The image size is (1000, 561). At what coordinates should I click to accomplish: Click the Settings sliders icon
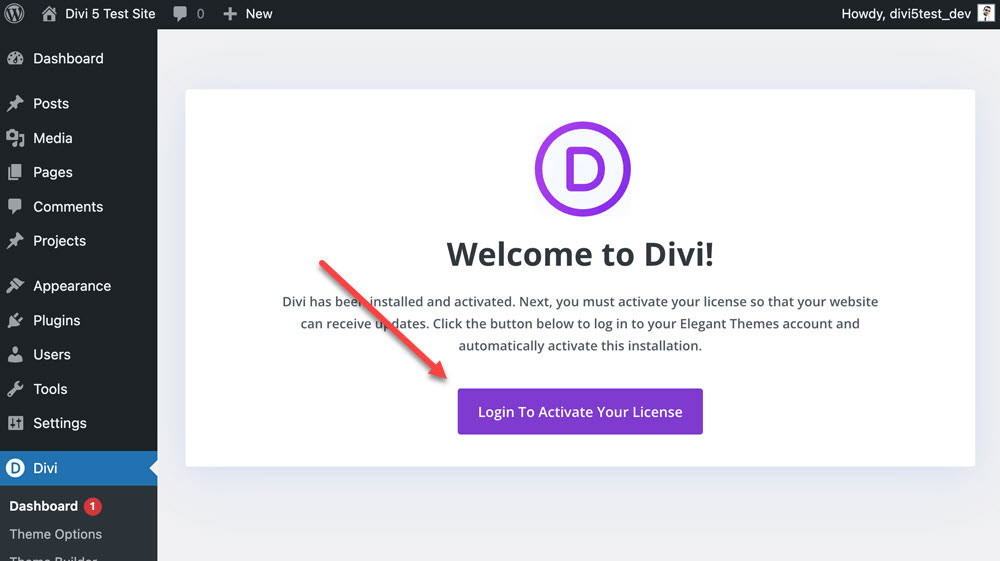15,423
